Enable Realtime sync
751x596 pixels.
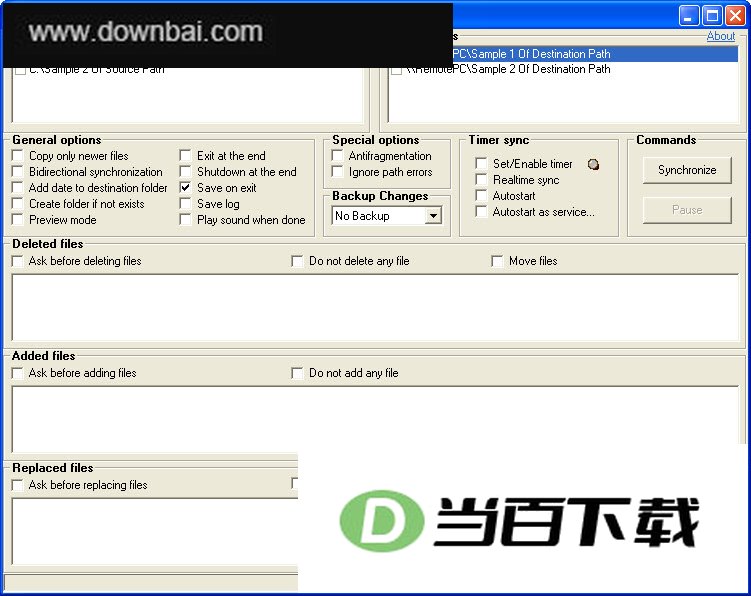[x=481, y=180]
